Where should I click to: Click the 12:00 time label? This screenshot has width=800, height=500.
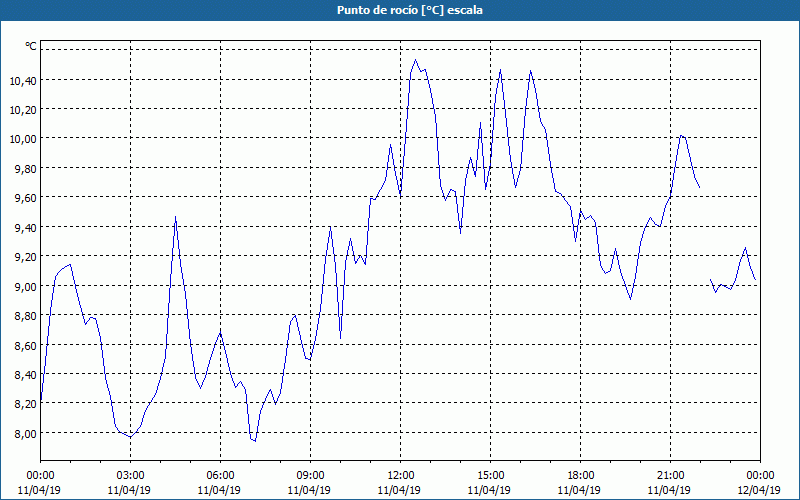point(401,476)
